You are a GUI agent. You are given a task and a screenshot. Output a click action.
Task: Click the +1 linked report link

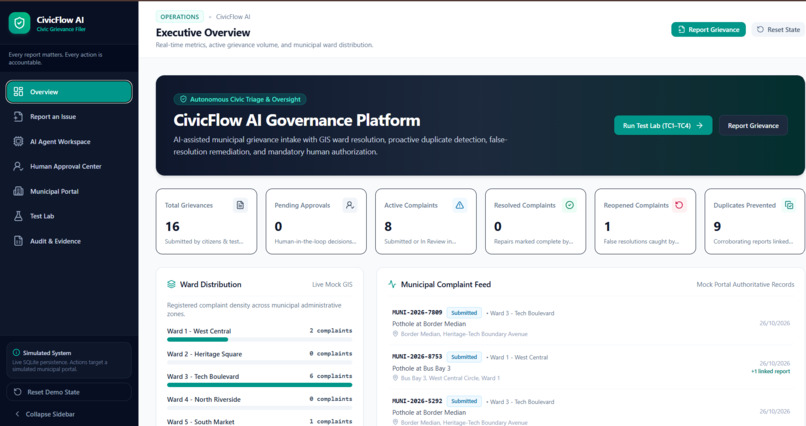coord(771,371)
